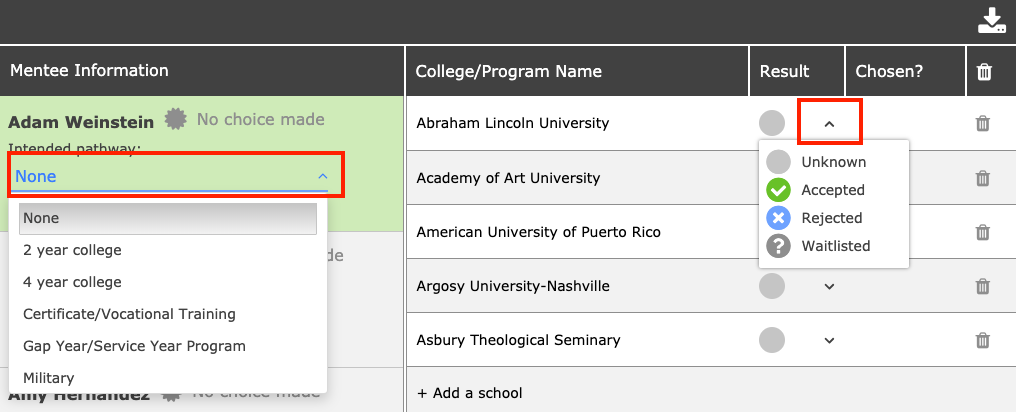Delete the Argosy University-Nashville row
The image size is (1016, 412).
pyautogui.click(x=983, y=286)
